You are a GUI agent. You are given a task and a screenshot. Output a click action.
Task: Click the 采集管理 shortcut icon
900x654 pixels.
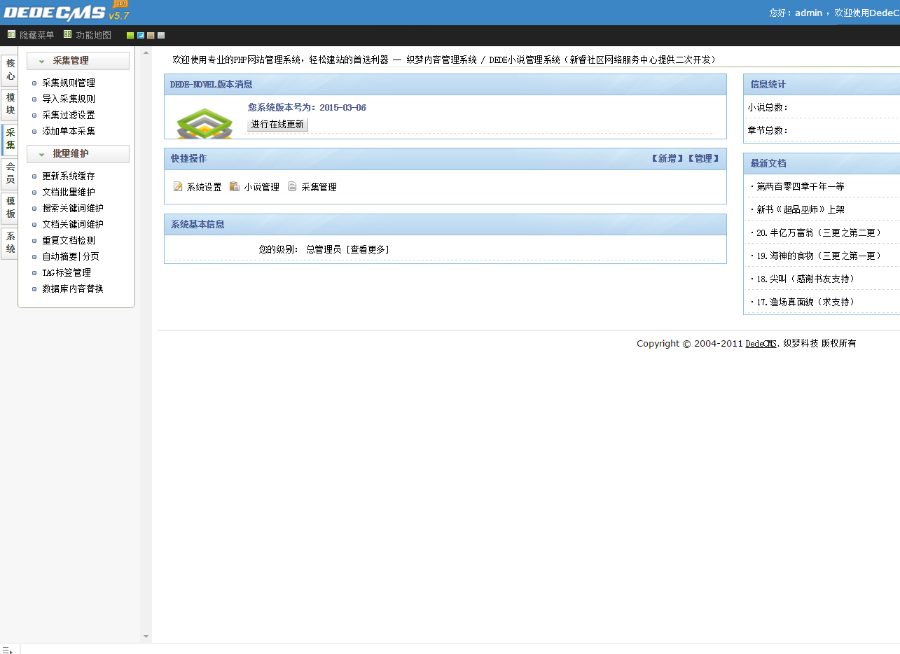(292, 186)
